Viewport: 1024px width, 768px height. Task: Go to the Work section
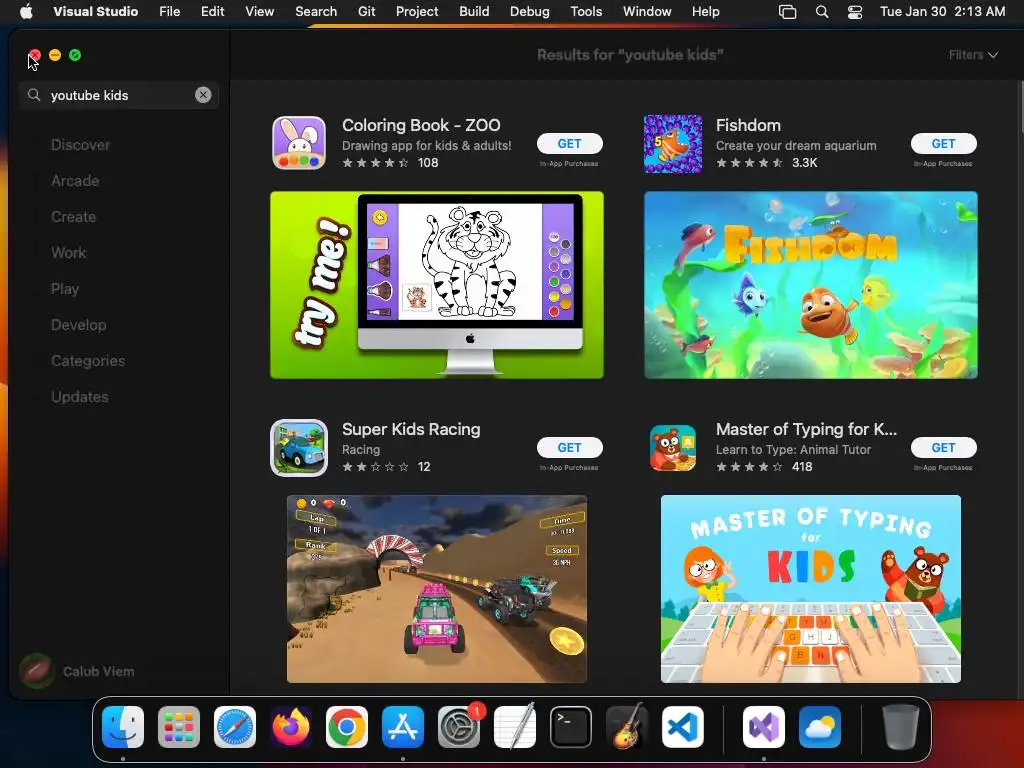tap(69, 253)
